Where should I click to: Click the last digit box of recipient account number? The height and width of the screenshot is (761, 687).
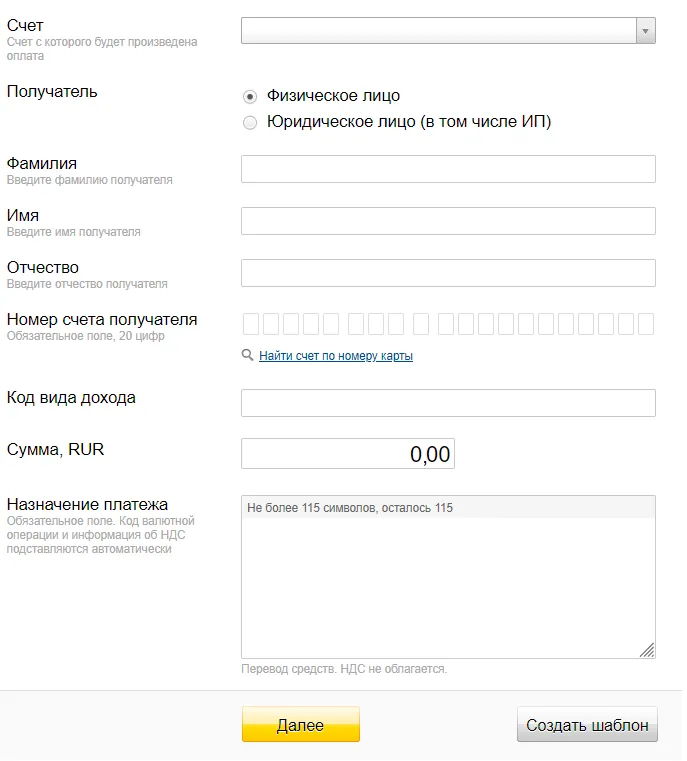[x=646, y=324]
